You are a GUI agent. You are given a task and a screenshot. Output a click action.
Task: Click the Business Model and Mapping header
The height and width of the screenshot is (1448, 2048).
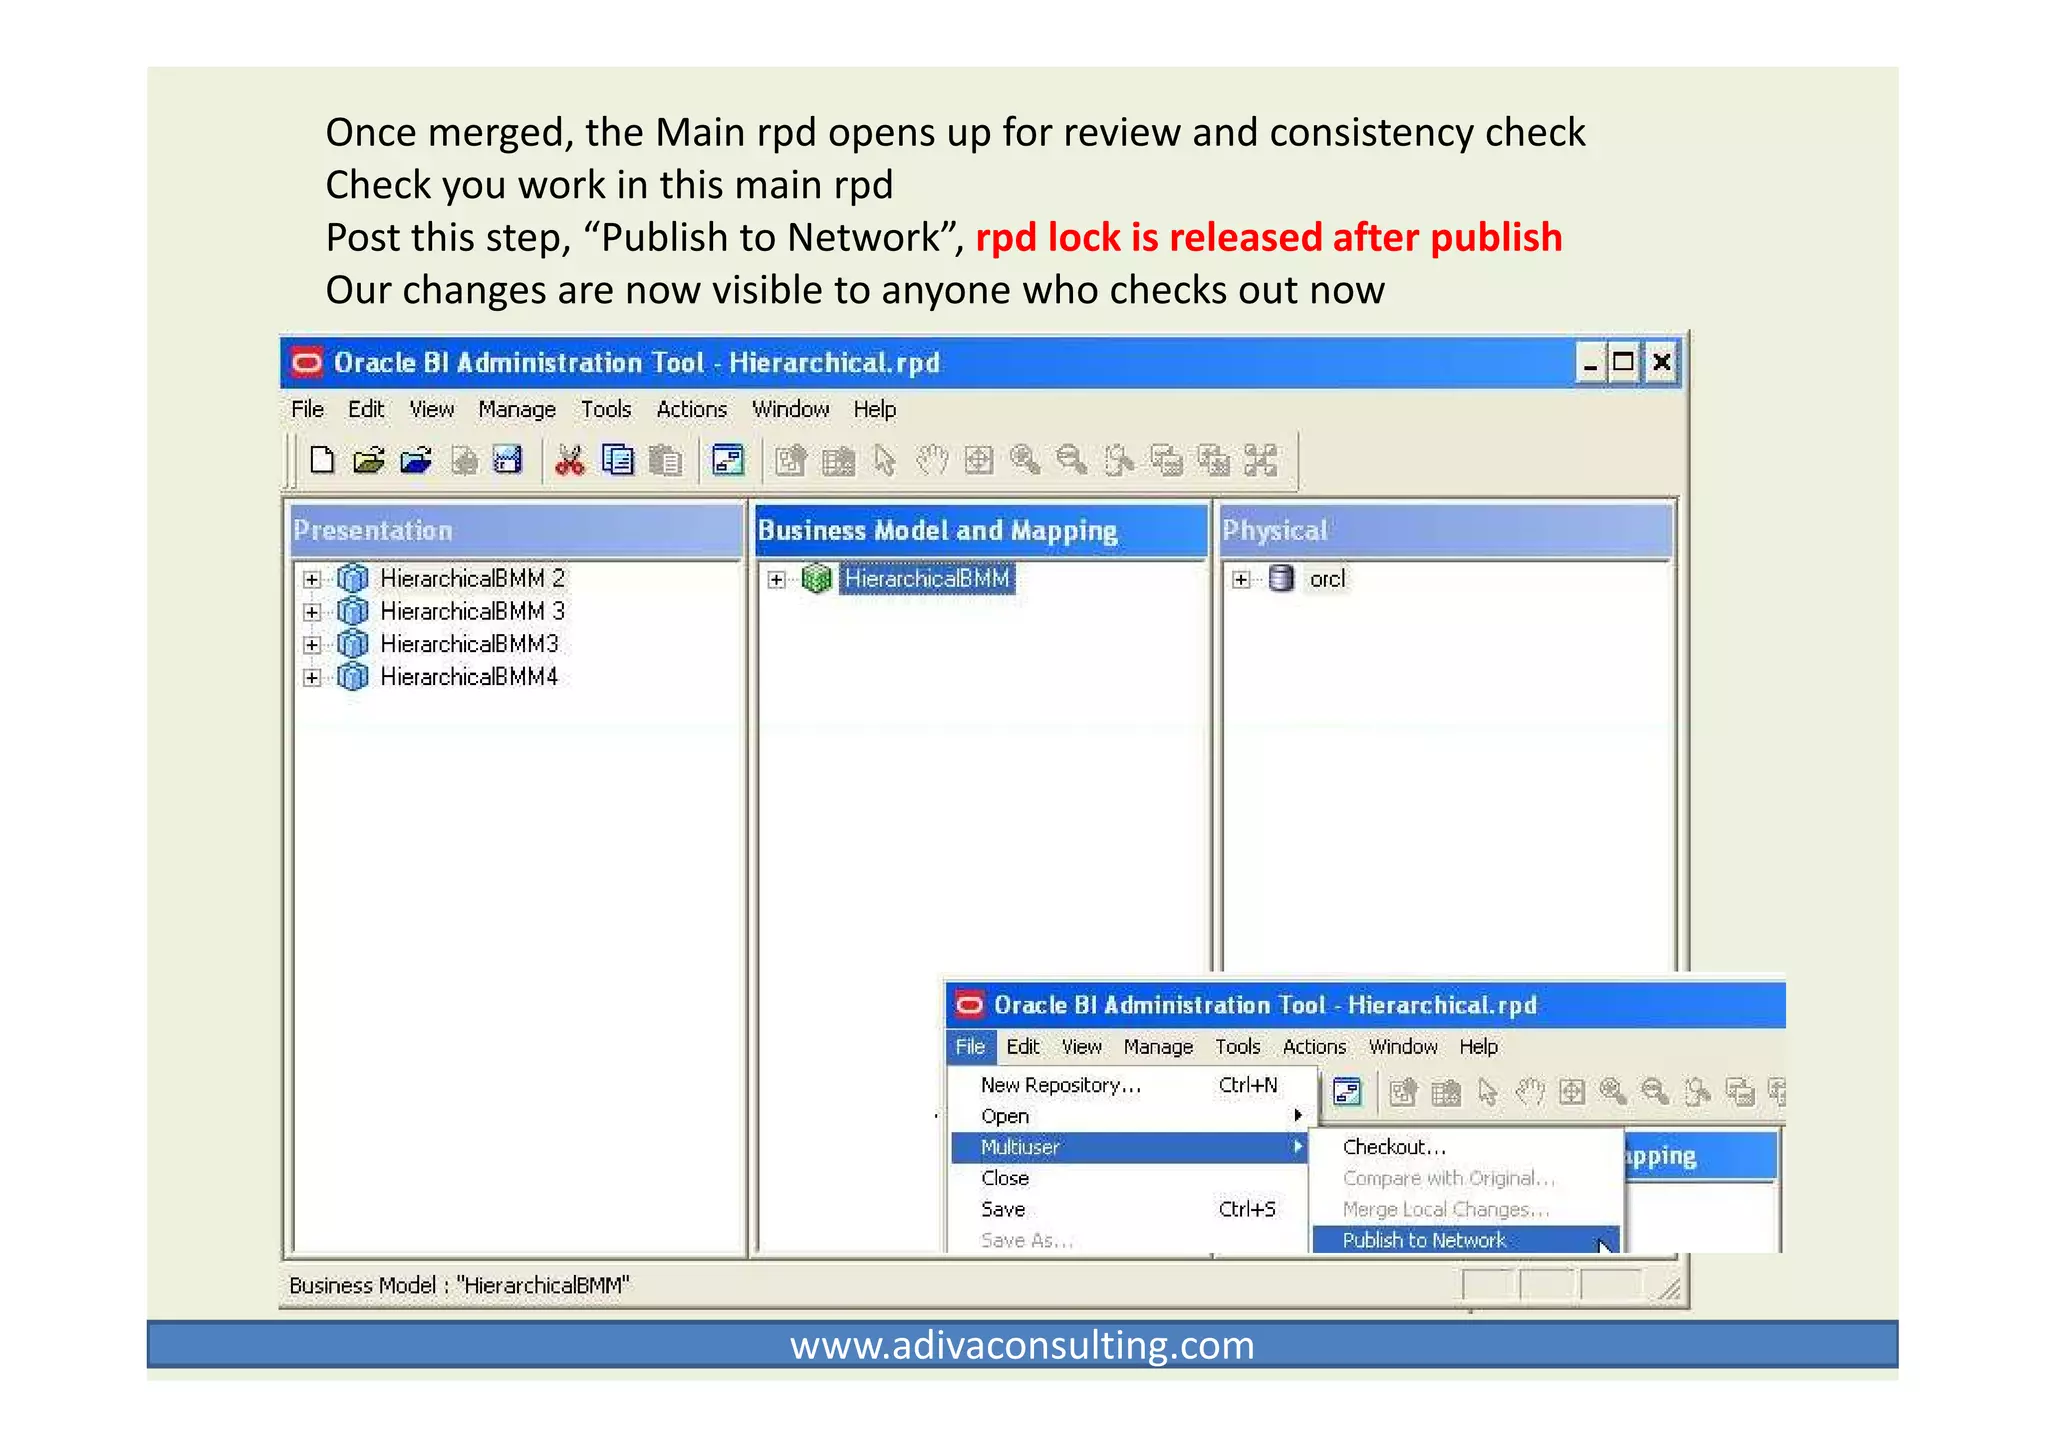tap(981, 530)
